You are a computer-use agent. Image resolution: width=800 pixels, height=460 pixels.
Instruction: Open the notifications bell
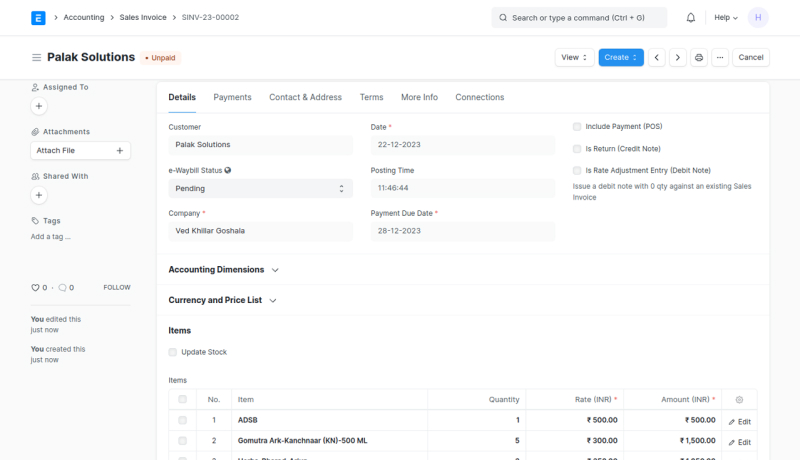coord(690,18)
